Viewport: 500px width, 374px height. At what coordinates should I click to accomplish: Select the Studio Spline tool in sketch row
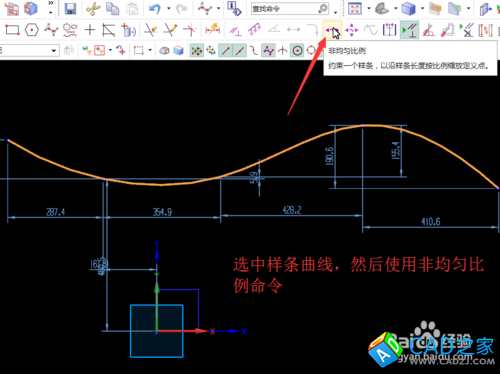click(51, 30)
